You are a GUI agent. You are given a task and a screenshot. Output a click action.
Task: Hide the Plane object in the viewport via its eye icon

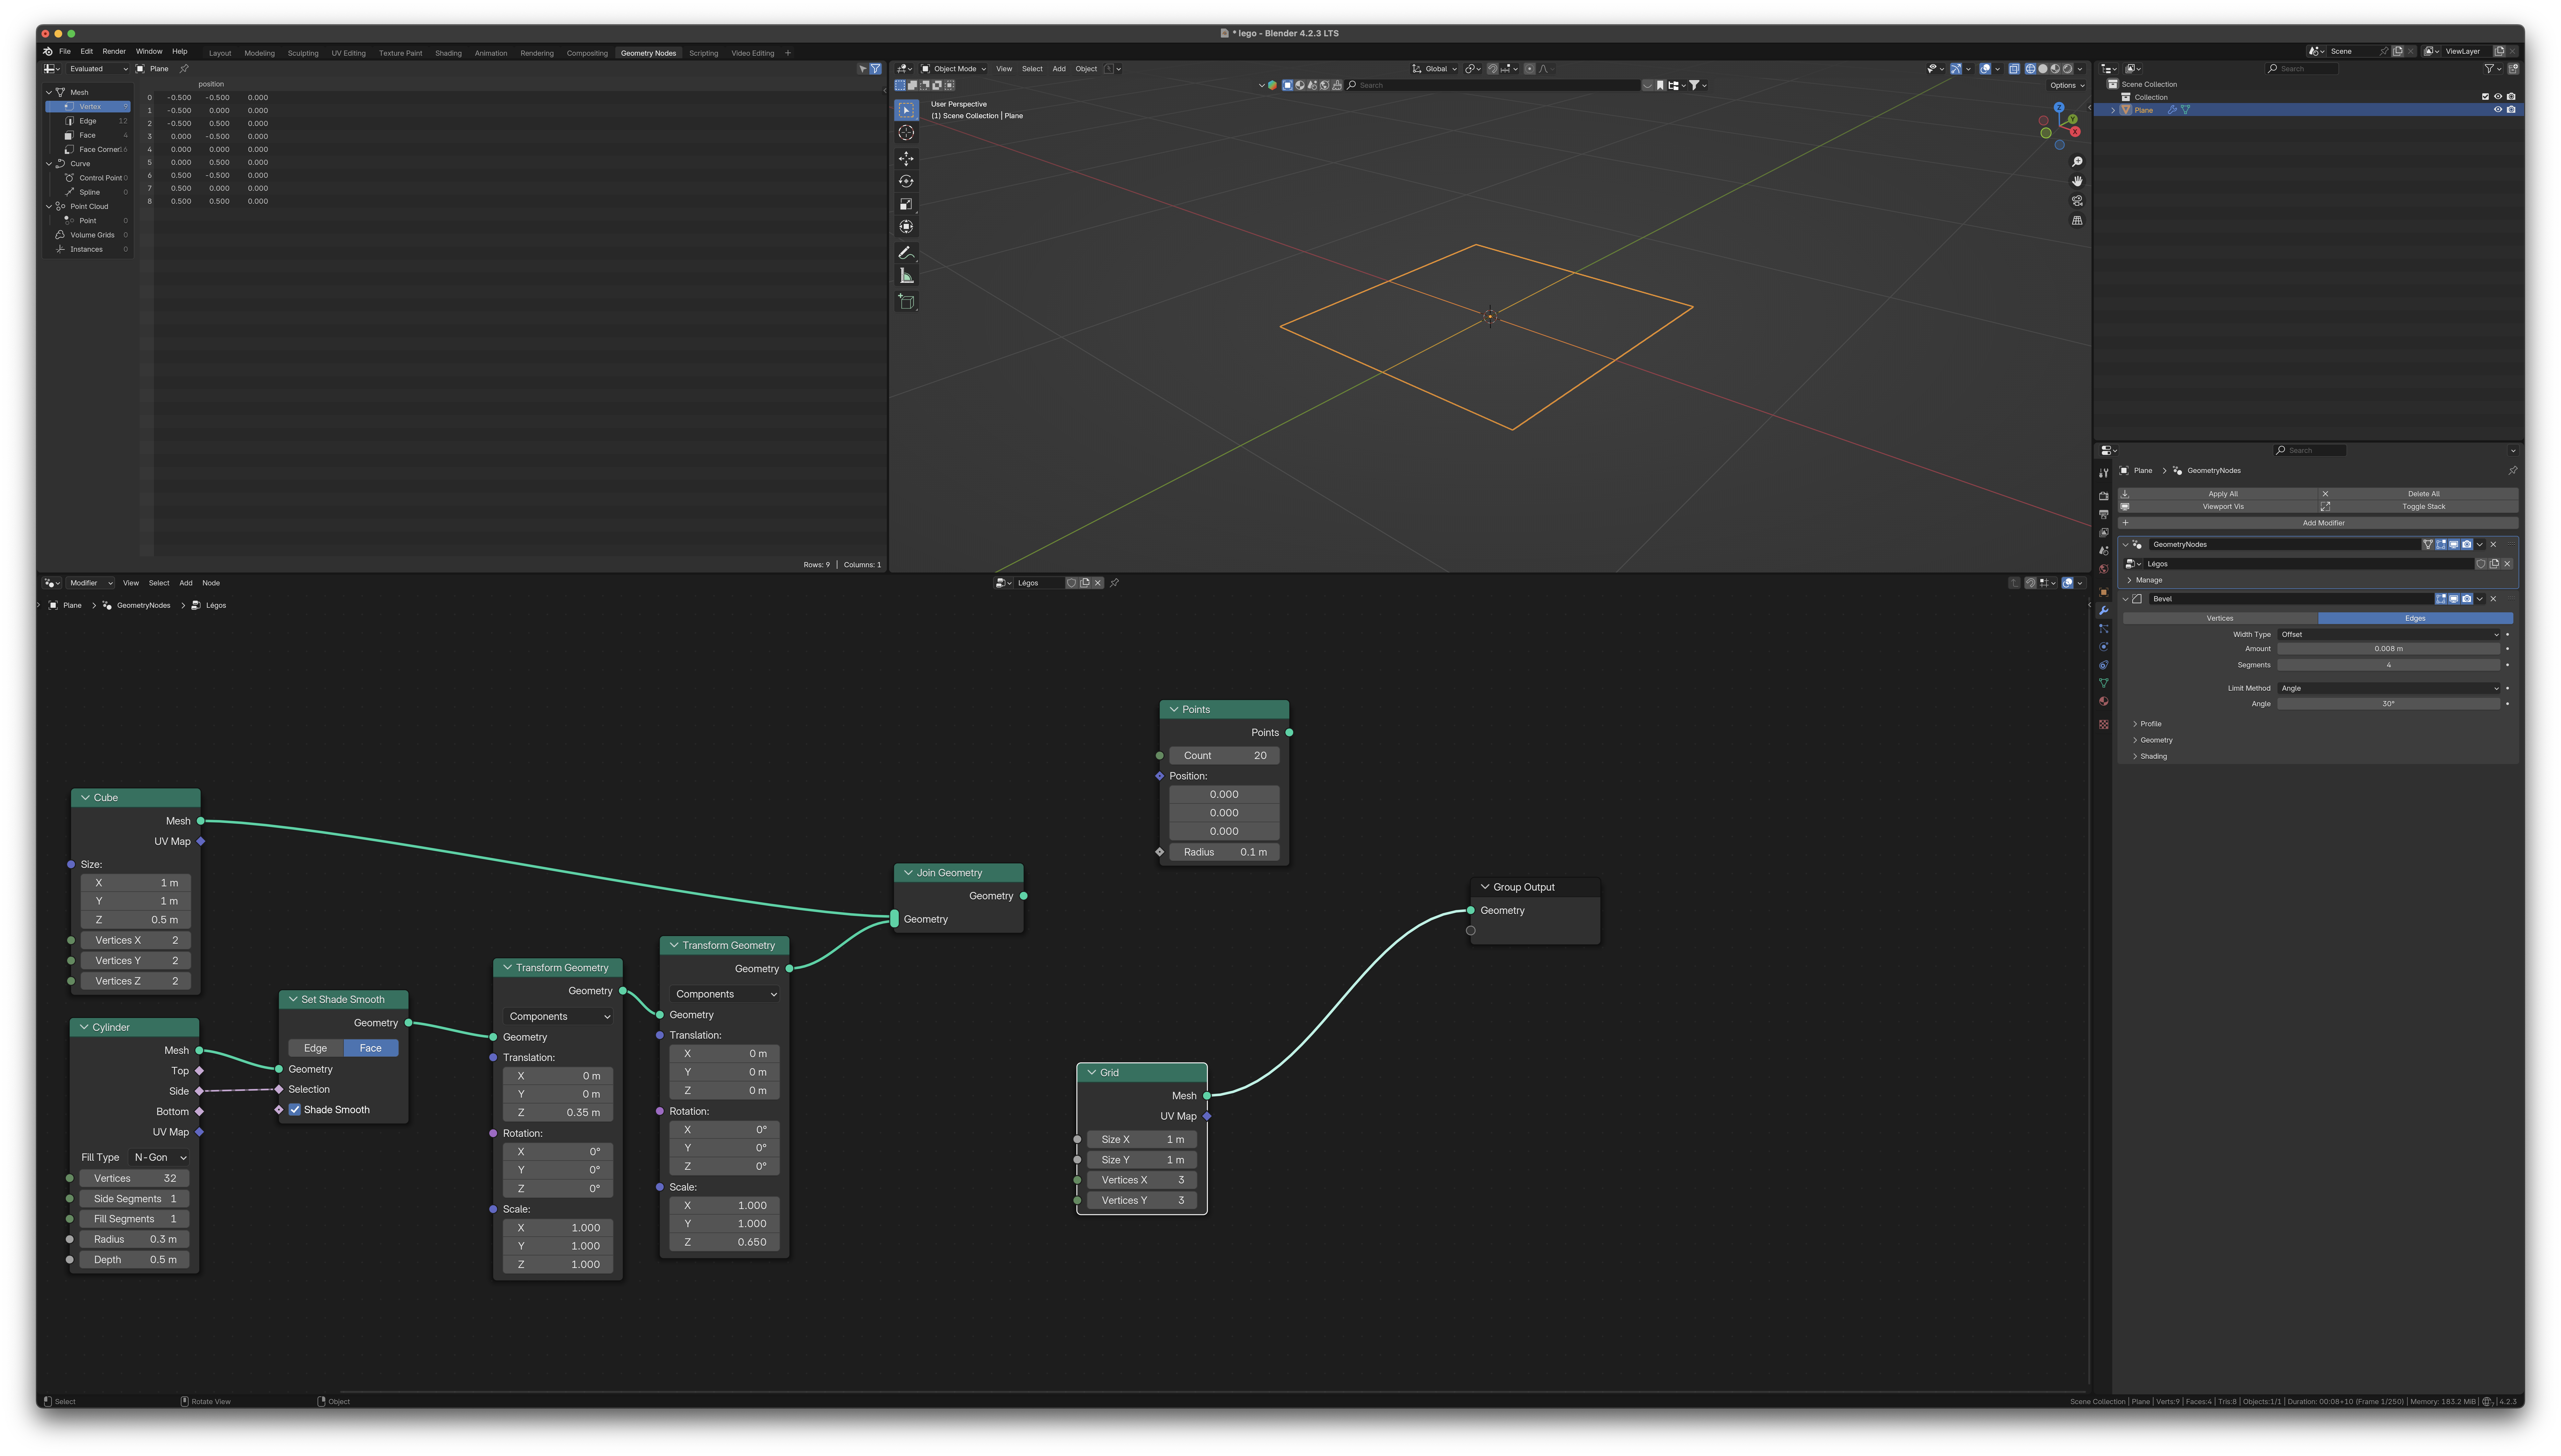2498,110
